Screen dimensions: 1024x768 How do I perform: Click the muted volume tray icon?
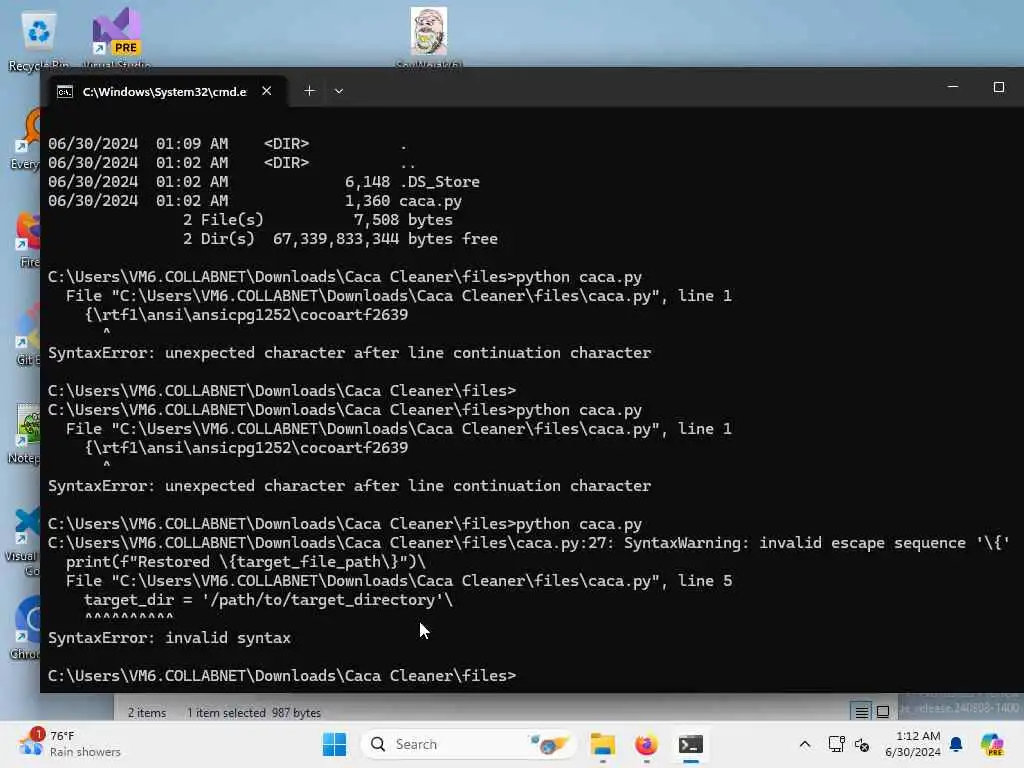click(x=862, y=744)
